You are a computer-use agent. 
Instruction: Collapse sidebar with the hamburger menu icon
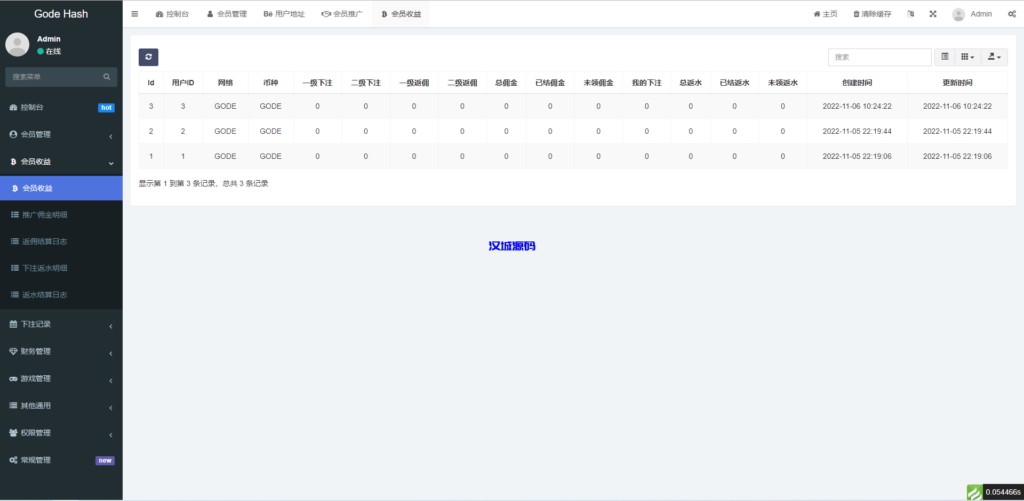135,14
